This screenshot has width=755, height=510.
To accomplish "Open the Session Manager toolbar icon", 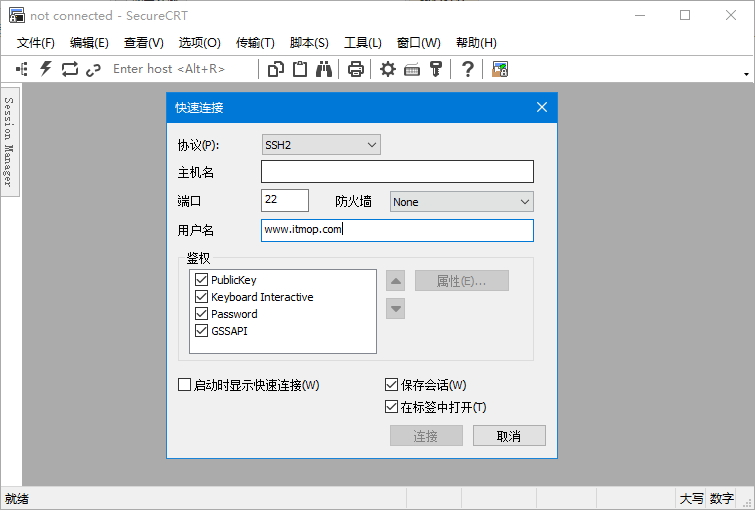I will click(22, 69).
